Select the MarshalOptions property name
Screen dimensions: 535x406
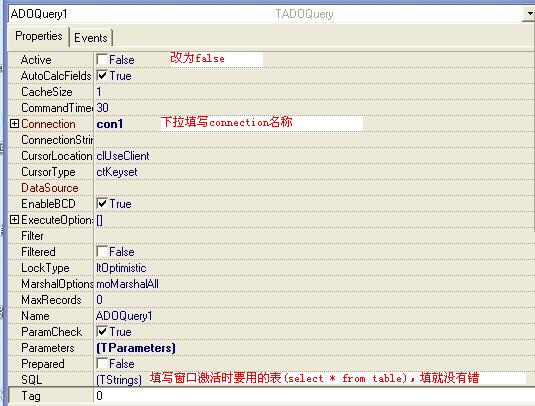coord(57,284)
